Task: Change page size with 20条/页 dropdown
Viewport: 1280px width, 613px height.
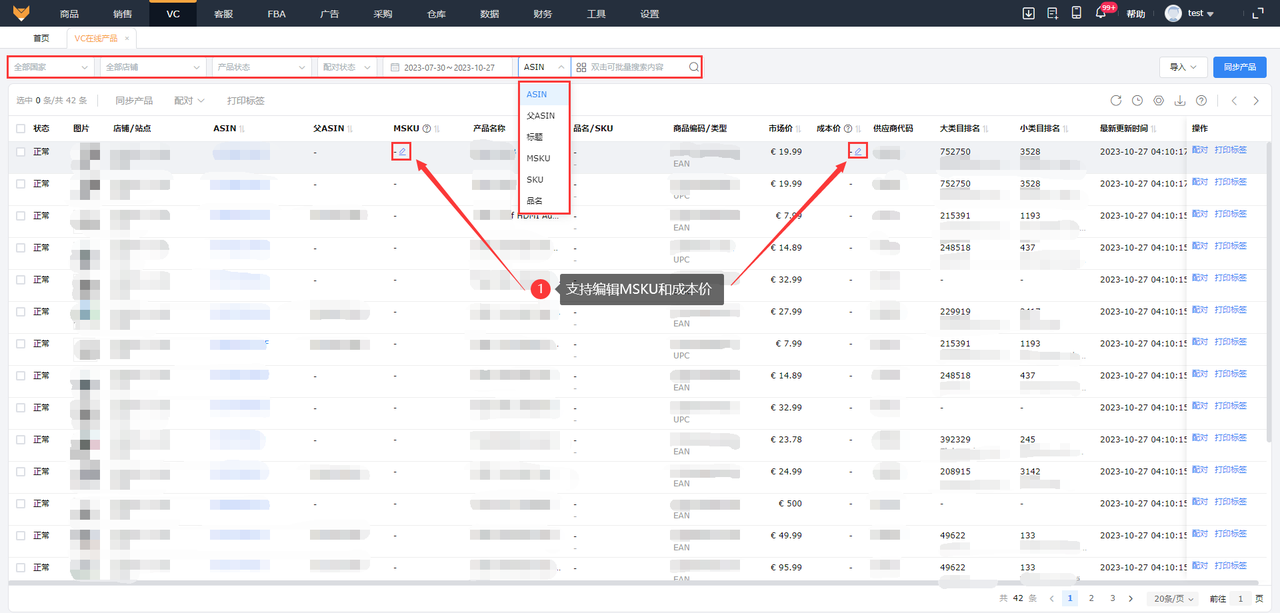Action: point(1171,598)
